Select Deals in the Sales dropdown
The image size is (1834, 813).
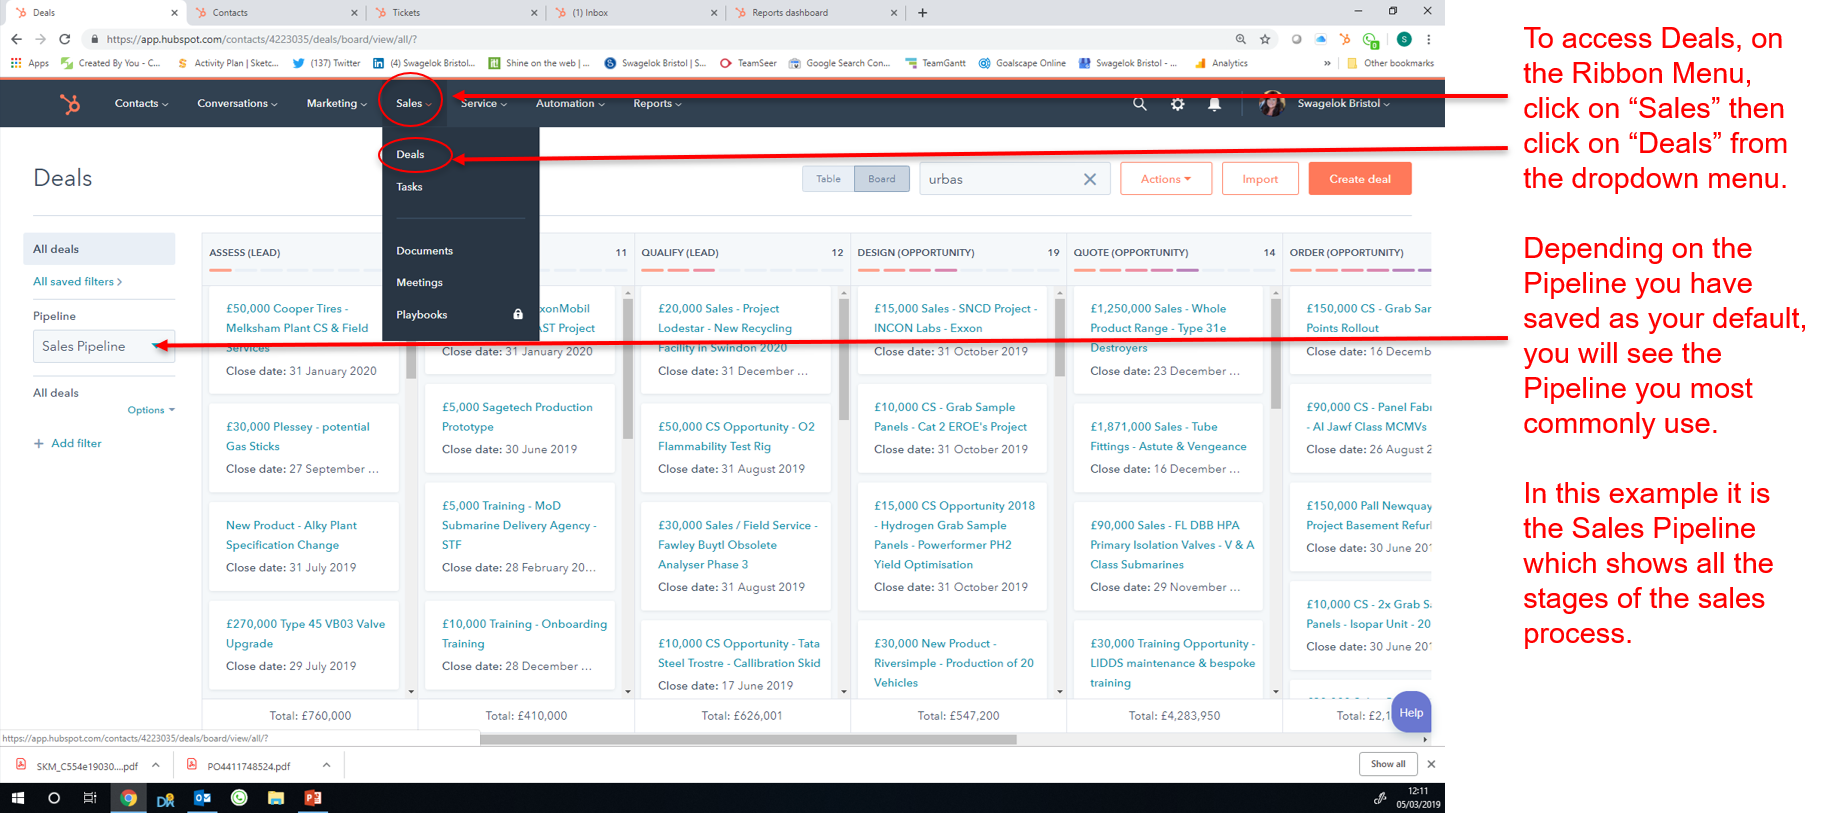[x=410, y=155]
